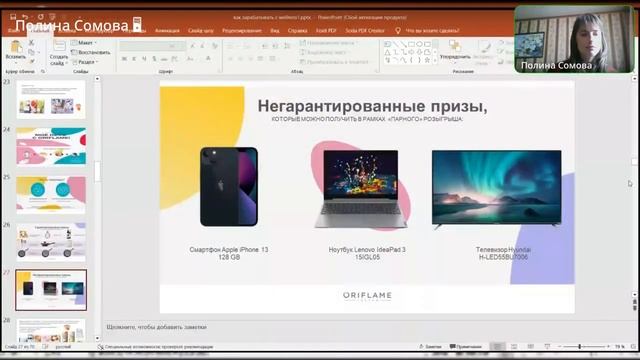Image resolution: width=640 pixels, height=360 pixels.
Task: Toggle text shadow (S) formatting
Action: [154, 59]
